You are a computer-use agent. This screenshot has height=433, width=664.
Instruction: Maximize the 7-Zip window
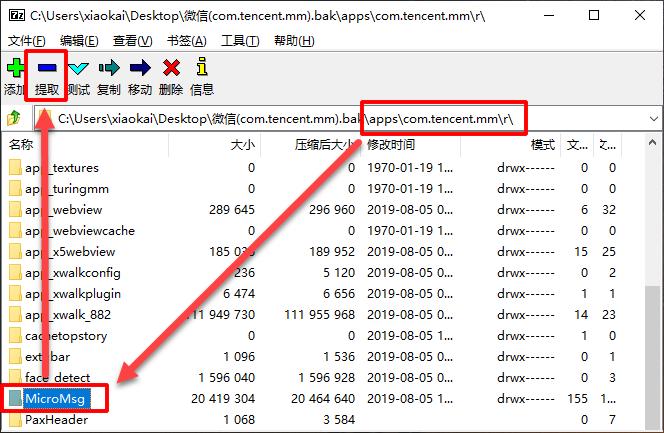point(594,16)
